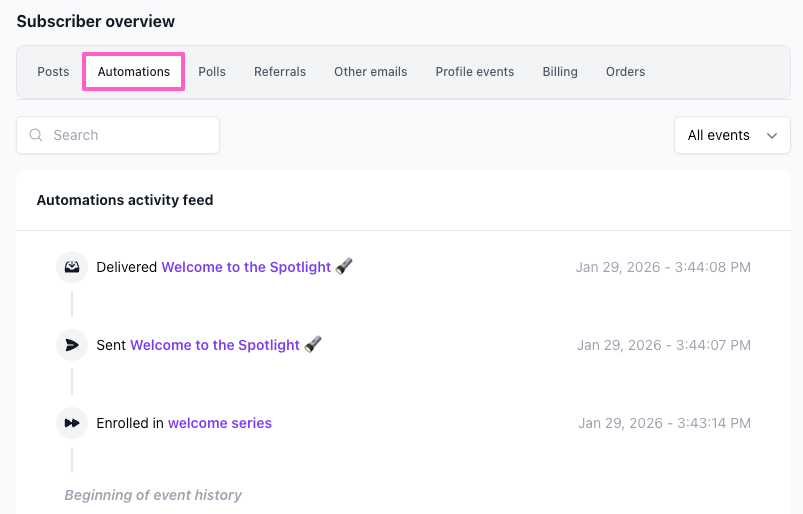This screenshot has height=514, width=803.
Task: Select the Automations tab
Action: [x=134, y=72]
